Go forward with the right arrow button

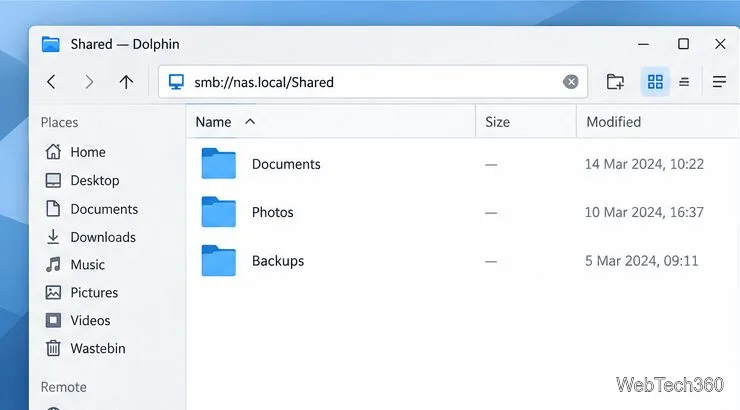point(89,82)
